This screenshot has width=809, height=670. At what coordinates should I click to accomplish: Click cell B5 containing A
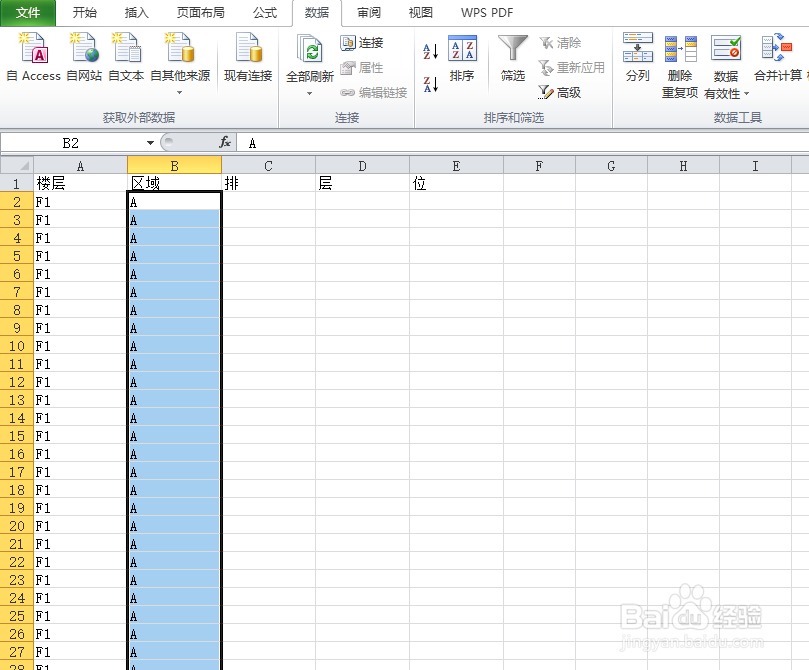click(174, 256)
